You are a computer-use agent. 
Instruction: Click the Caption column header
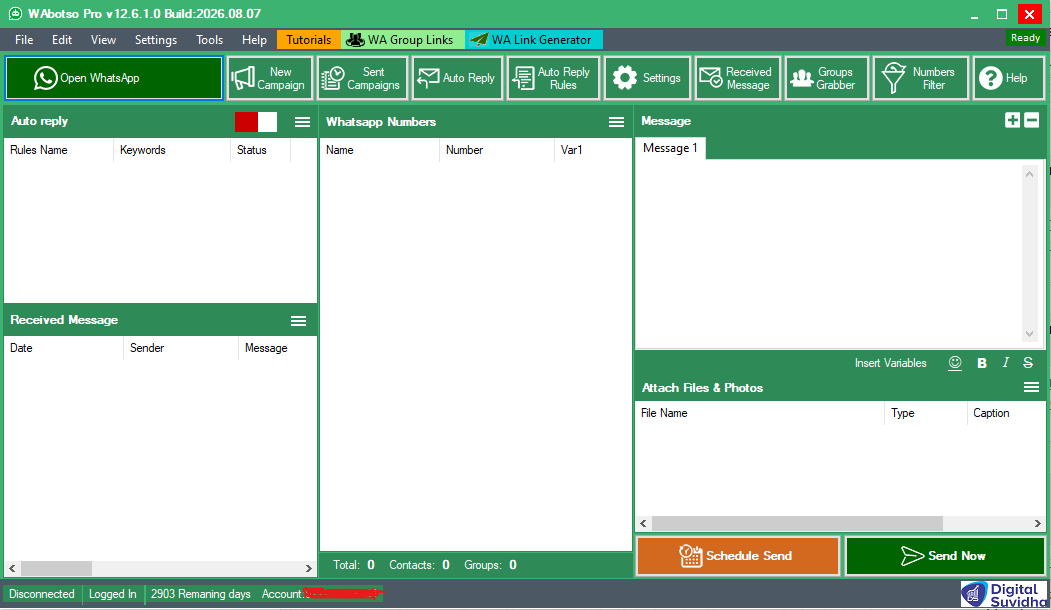click(1005, 413)
